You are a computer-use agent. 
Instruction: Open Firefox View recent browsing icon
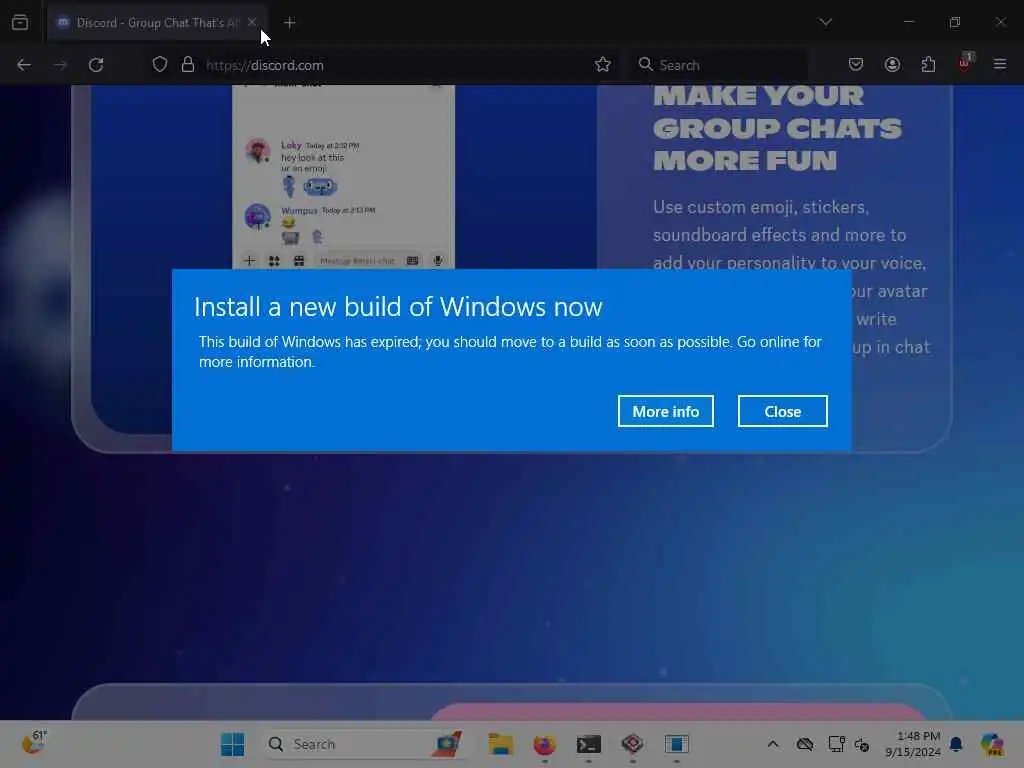pos(20,23)
